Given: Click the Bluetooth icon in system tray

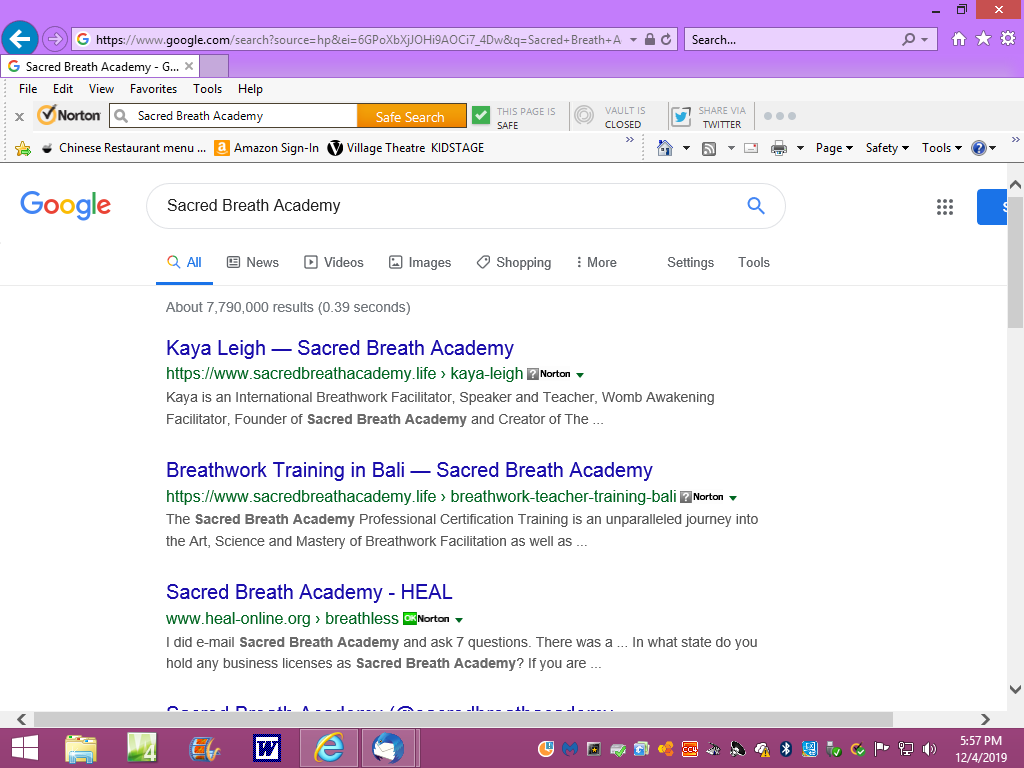Looking at the screenshot, I should pyautogui.click(x=786, y=749).
